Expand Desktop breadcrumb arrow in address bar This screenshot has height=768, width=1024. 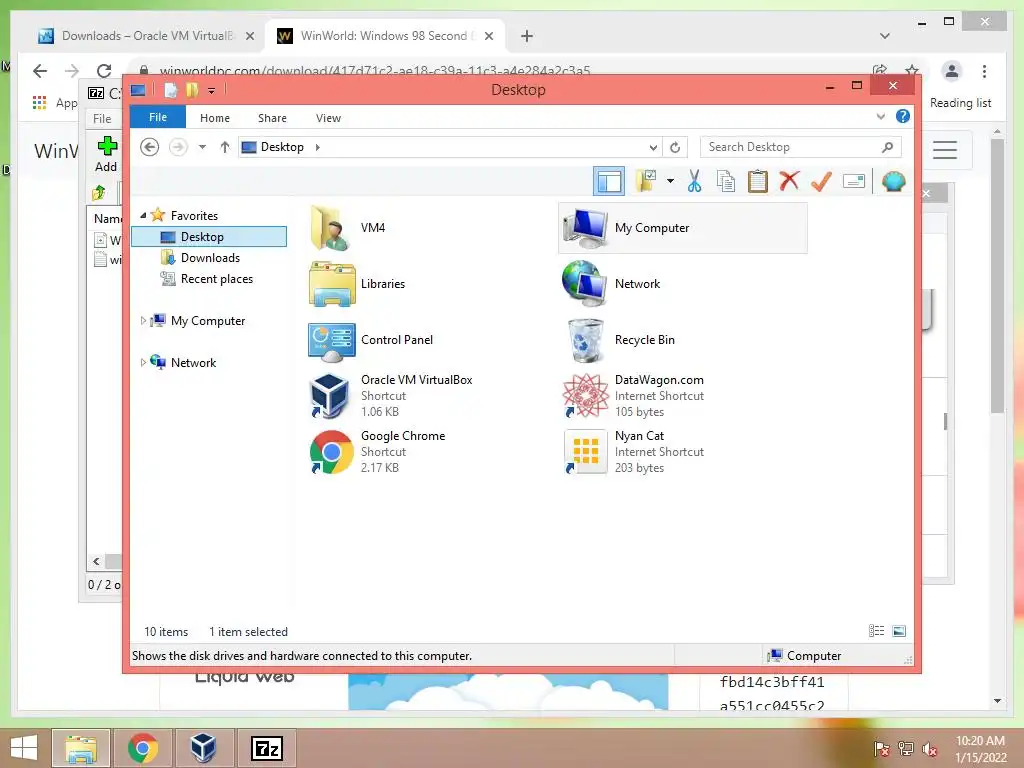coord(318,147)
